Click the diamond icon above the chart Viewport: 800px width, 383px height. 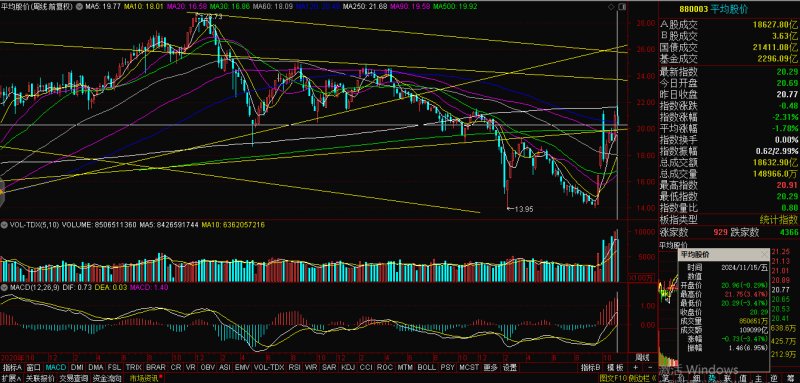click(612, 7)
